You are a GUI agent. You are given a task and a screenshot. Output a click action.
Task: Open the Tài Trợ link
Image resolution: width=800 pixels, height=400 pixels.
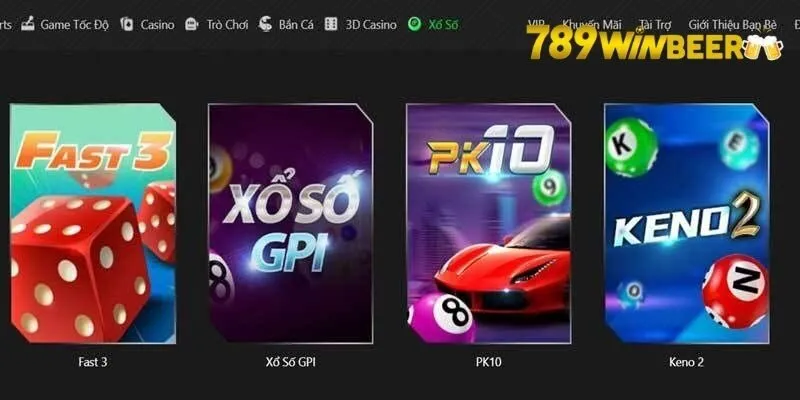(x=655, y=24)
